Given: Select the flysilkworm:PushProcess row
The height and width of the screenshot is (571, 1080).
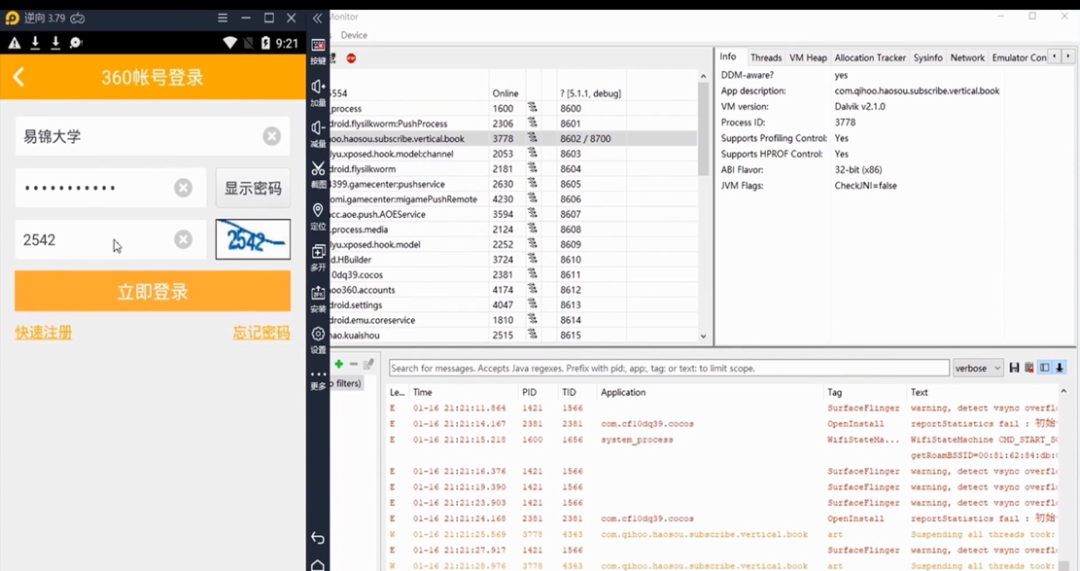Looking at the screenshot, I should [x=513, y=123].
